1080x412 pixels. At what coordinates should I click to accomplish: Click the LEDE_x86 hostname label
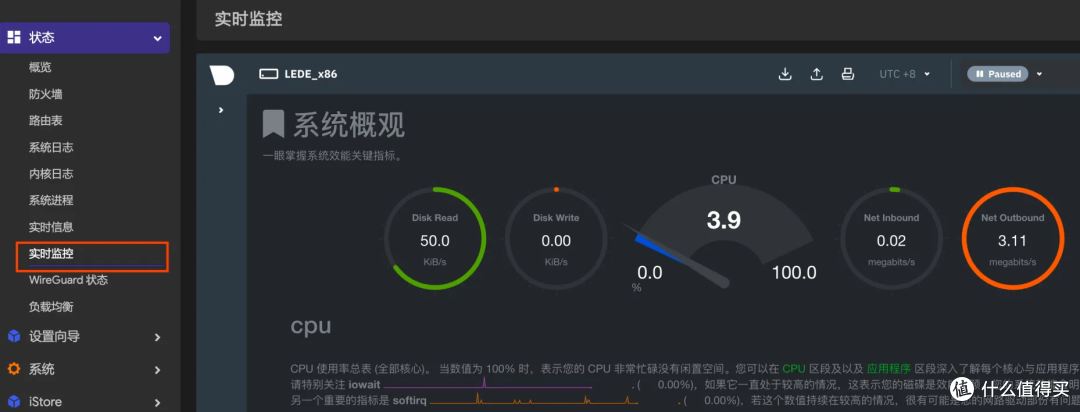pos(311,74)
